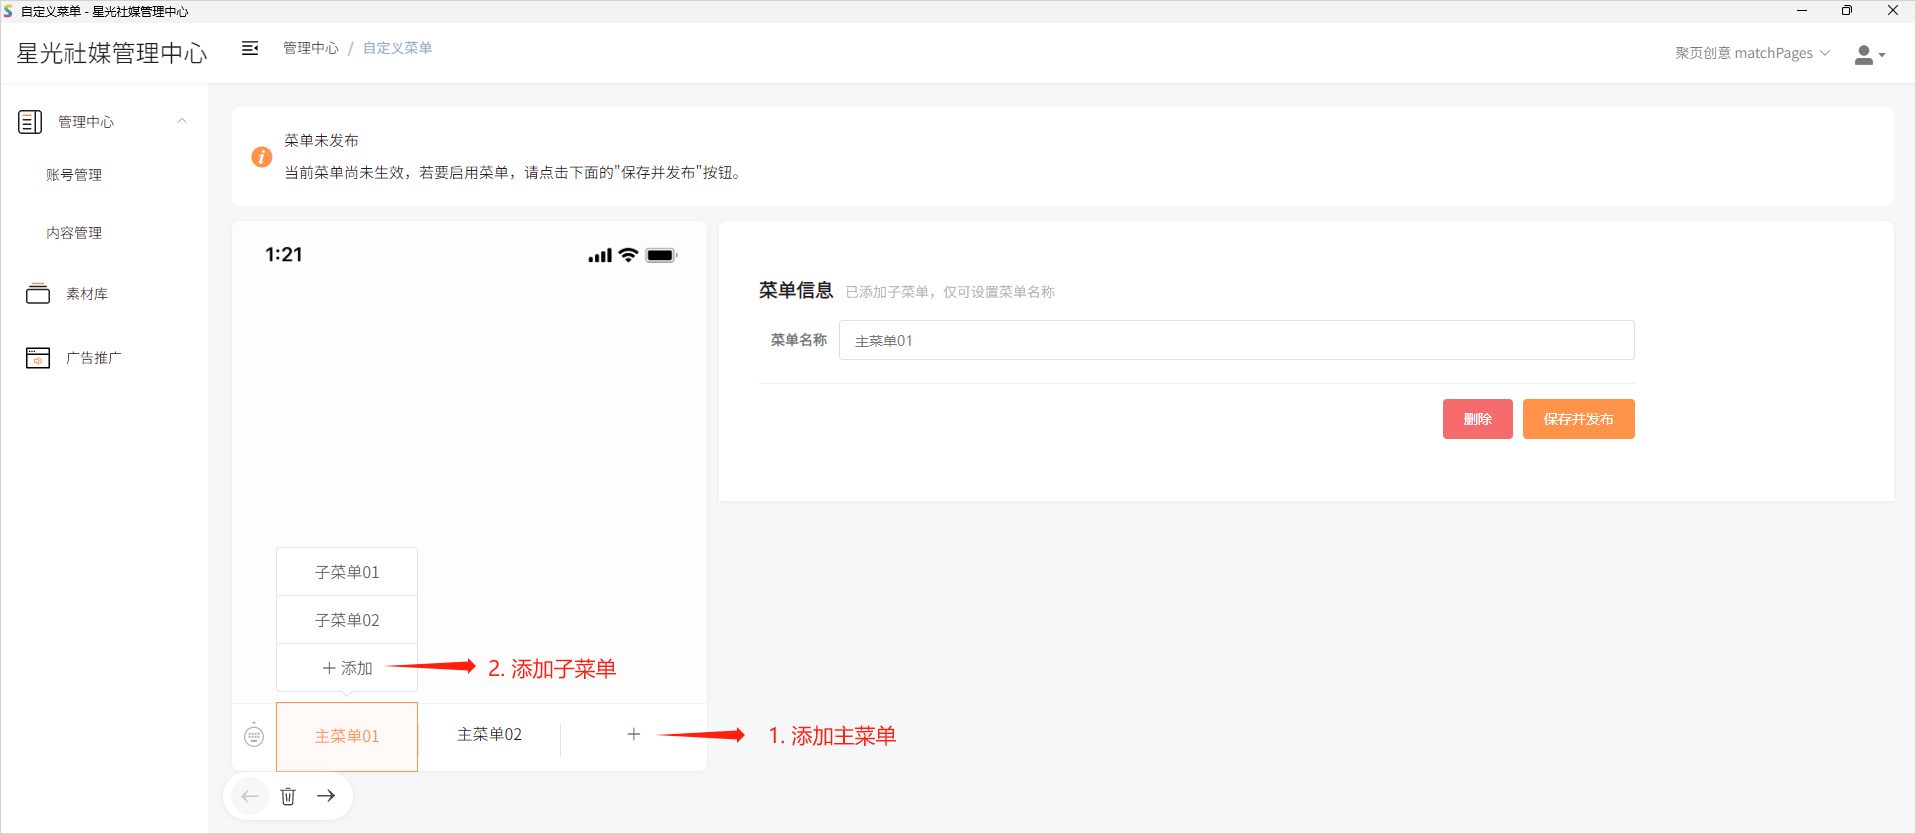The height and width of the screenshot is (834, 1916).
Task: Select the 主菜单01 tab in phone preview
Action: (347, 737)
